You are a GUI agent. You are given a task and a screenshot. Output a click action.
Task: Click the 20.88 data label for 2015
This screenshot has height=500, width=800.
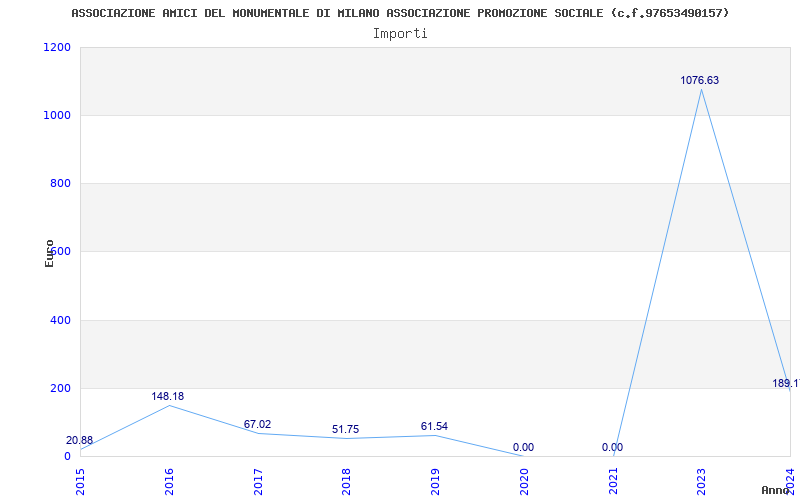coord(80,440)
